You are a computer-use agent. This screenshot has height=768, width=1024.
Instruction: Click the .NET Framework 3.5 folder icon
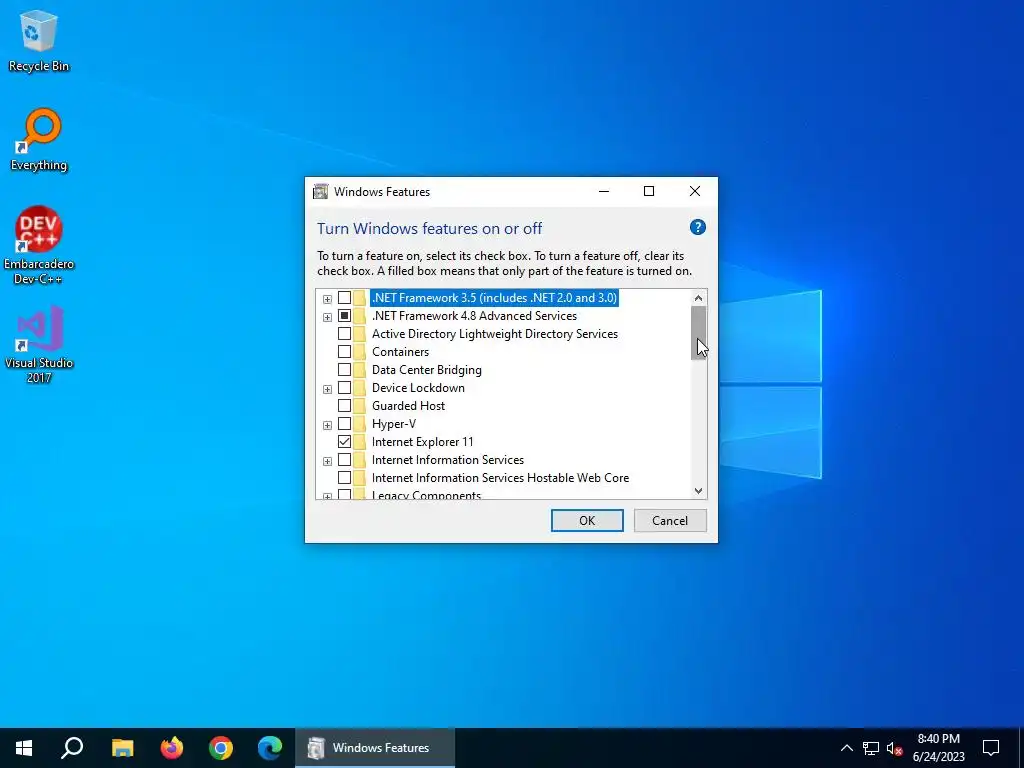tap(360, 298)
